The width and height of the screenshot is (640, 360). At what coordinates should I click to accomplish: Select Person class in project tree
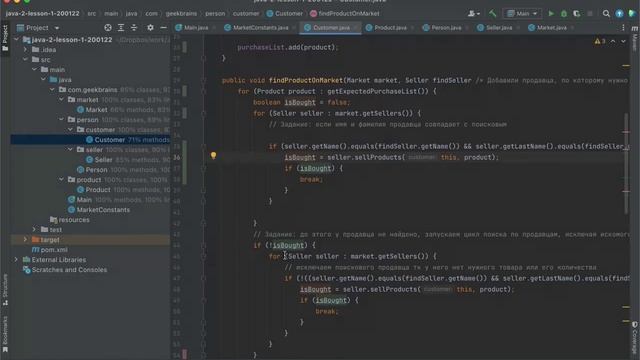[x=96, y=169]
